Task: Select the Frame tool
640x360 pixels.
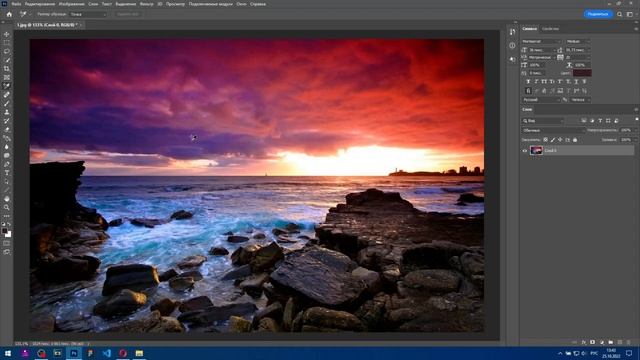Action: pyautogui.click(x=7, y=77)
